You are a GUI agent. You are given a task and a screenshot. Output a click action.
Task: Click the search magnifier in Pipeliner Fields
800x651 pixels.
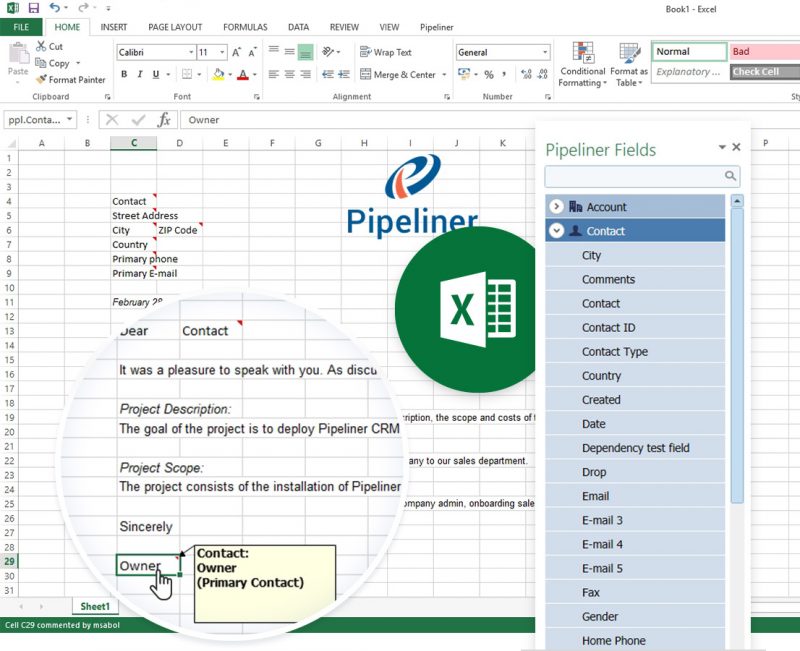tap(731, 176)
